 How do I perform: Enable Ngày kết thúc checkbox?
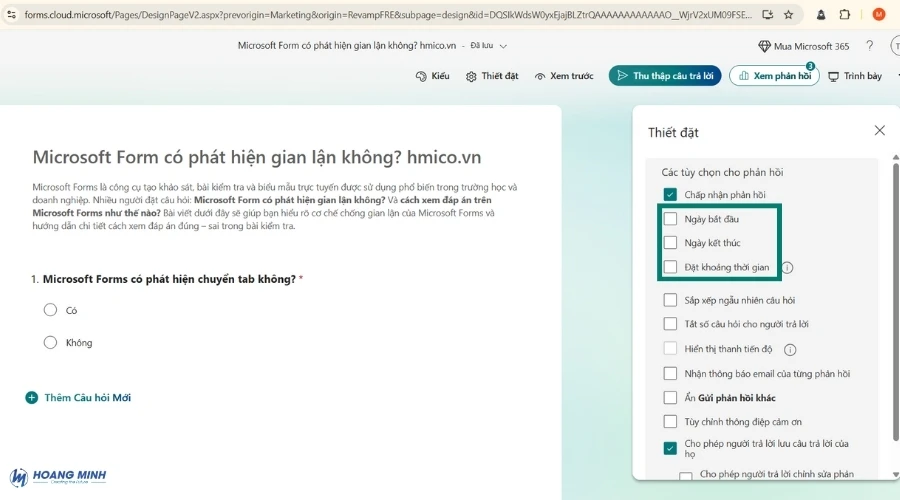(x=670, y=243)
